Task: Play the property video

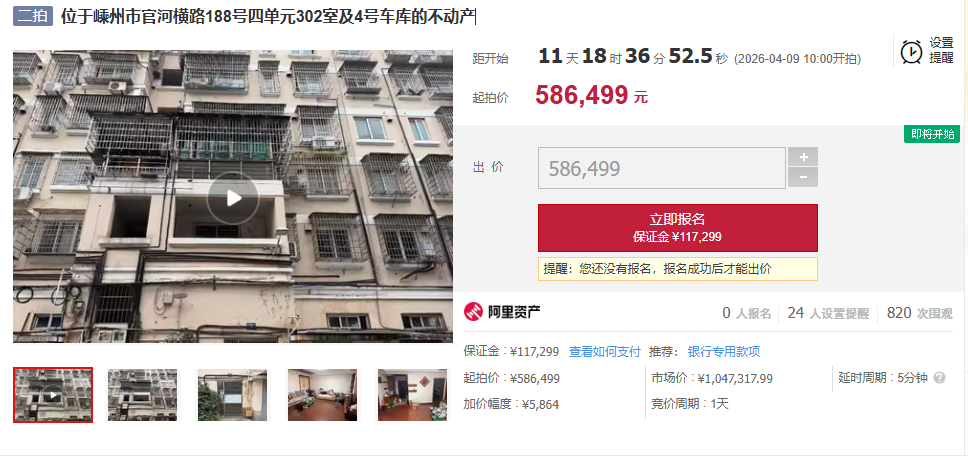Action: click(x=233, y=198)
